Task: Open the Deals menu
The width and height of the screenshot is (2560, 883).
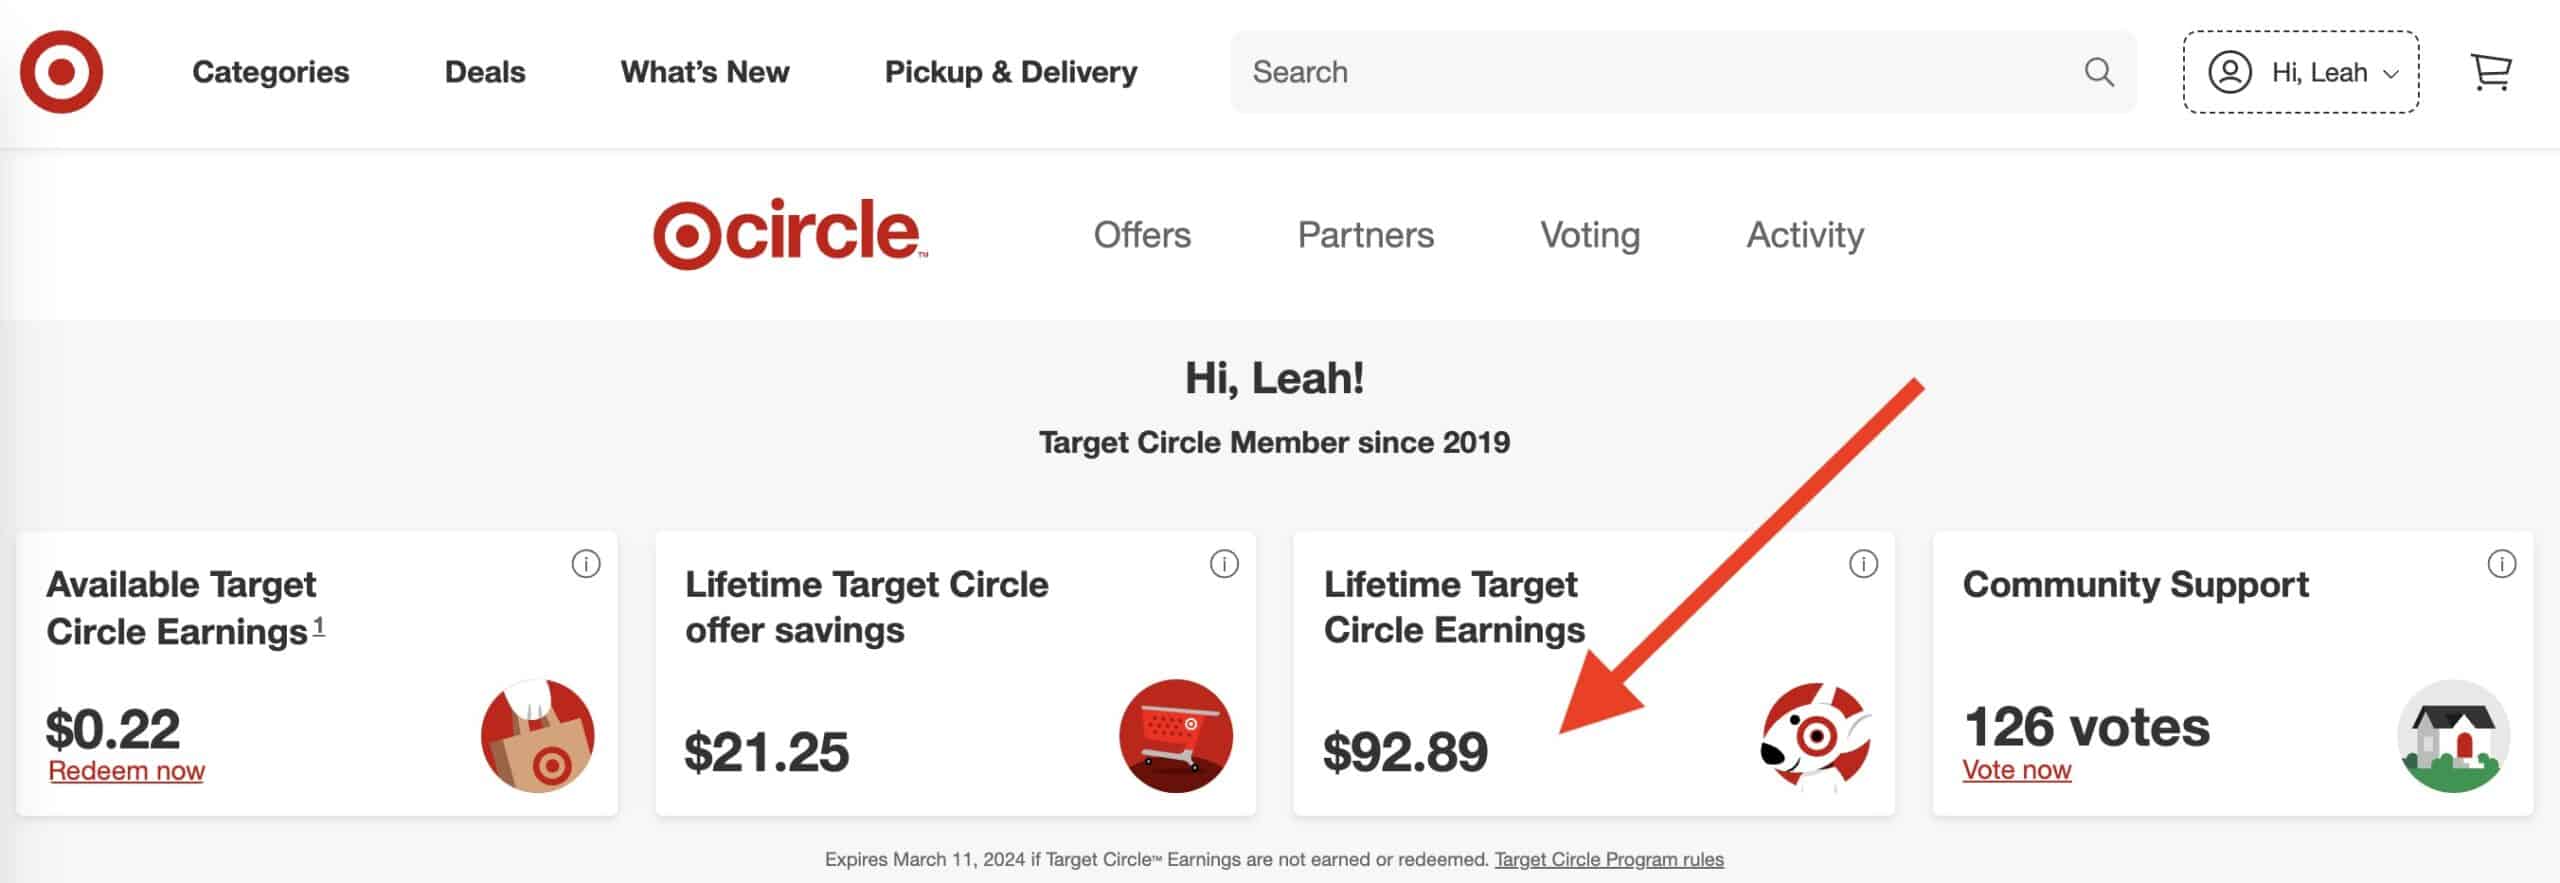Action: (x=484, y=71)
